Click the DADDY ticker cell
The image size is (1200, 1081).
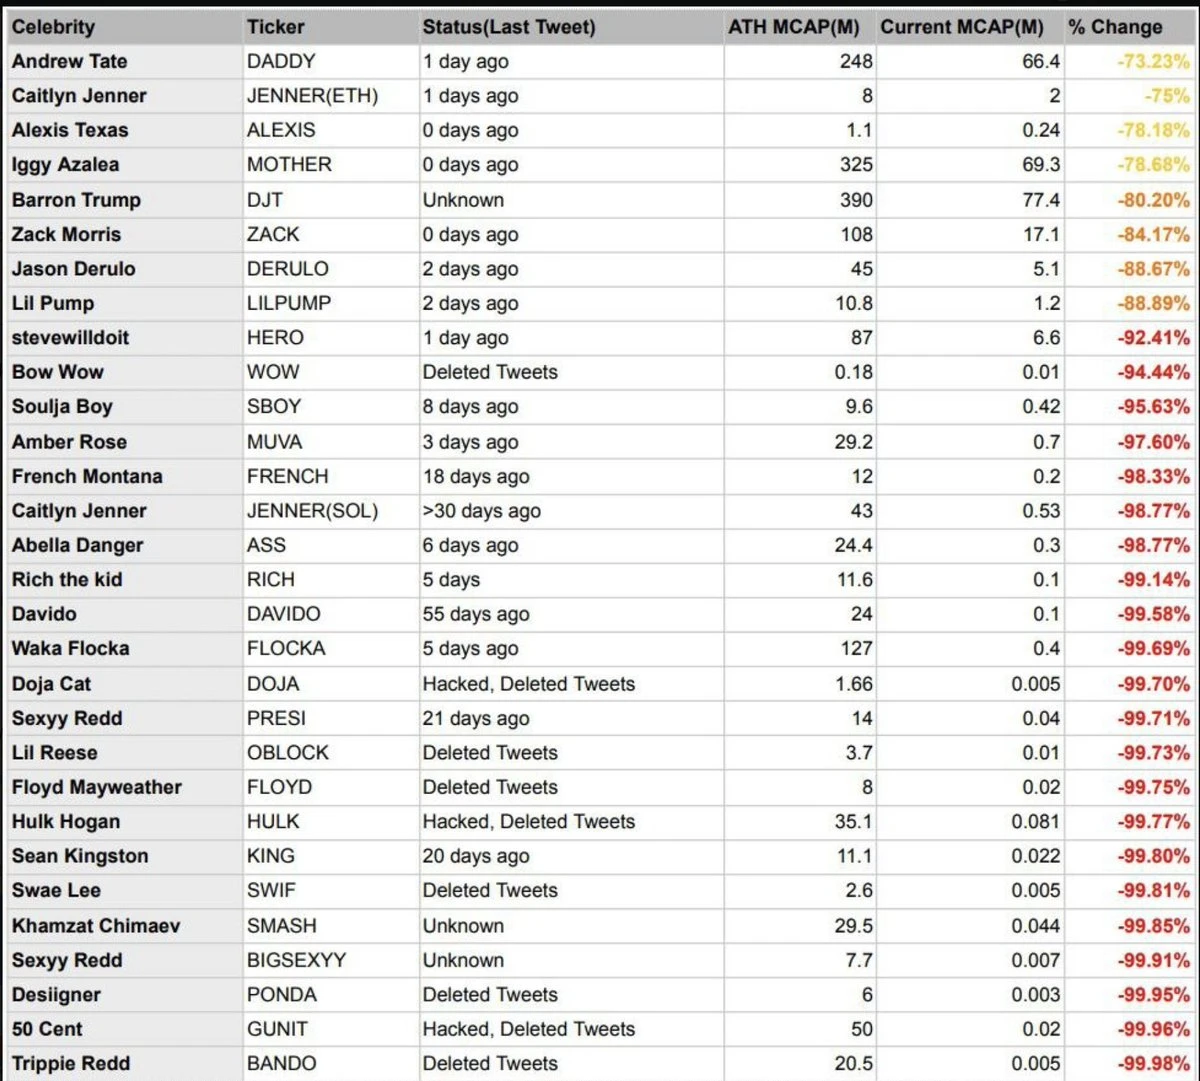point(281,61)
